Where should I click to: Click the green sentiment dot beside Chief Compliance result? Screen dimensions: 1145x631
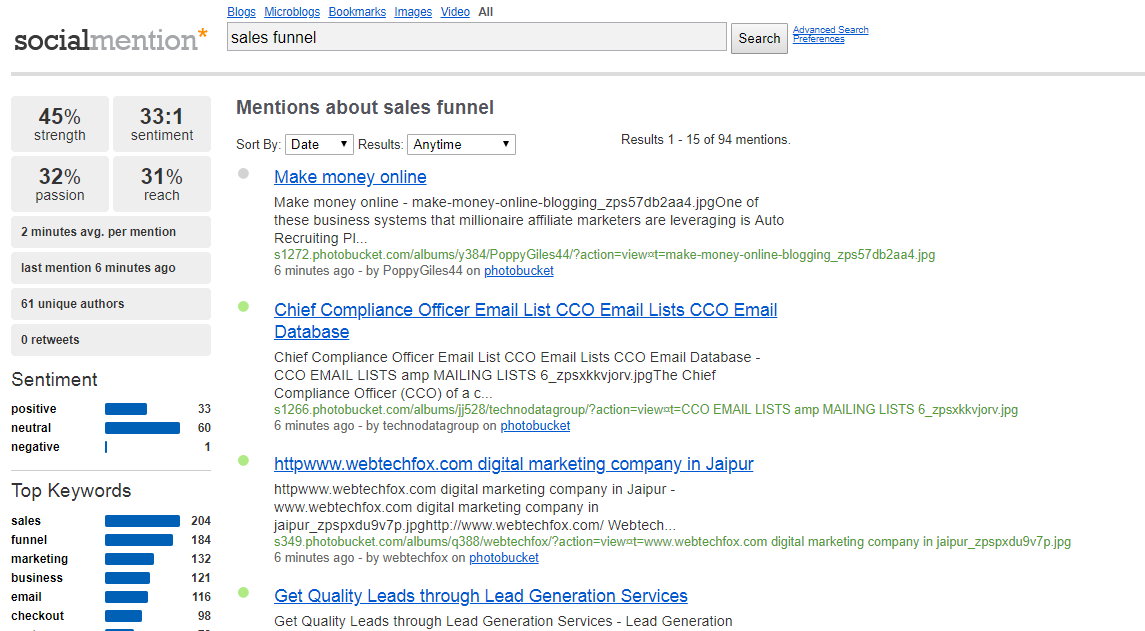(x=243, y=309)
